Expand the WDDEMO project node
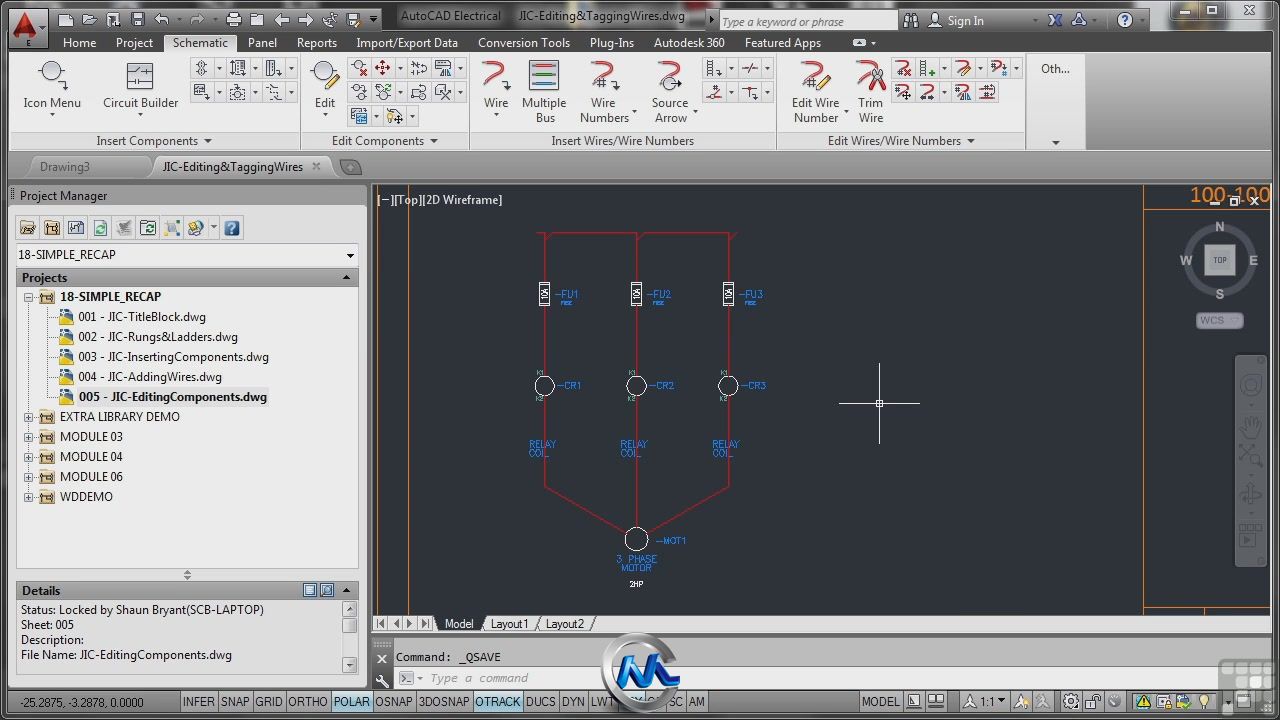The width and height of the screenshot is (1280, 720). [x=29, y=497]
